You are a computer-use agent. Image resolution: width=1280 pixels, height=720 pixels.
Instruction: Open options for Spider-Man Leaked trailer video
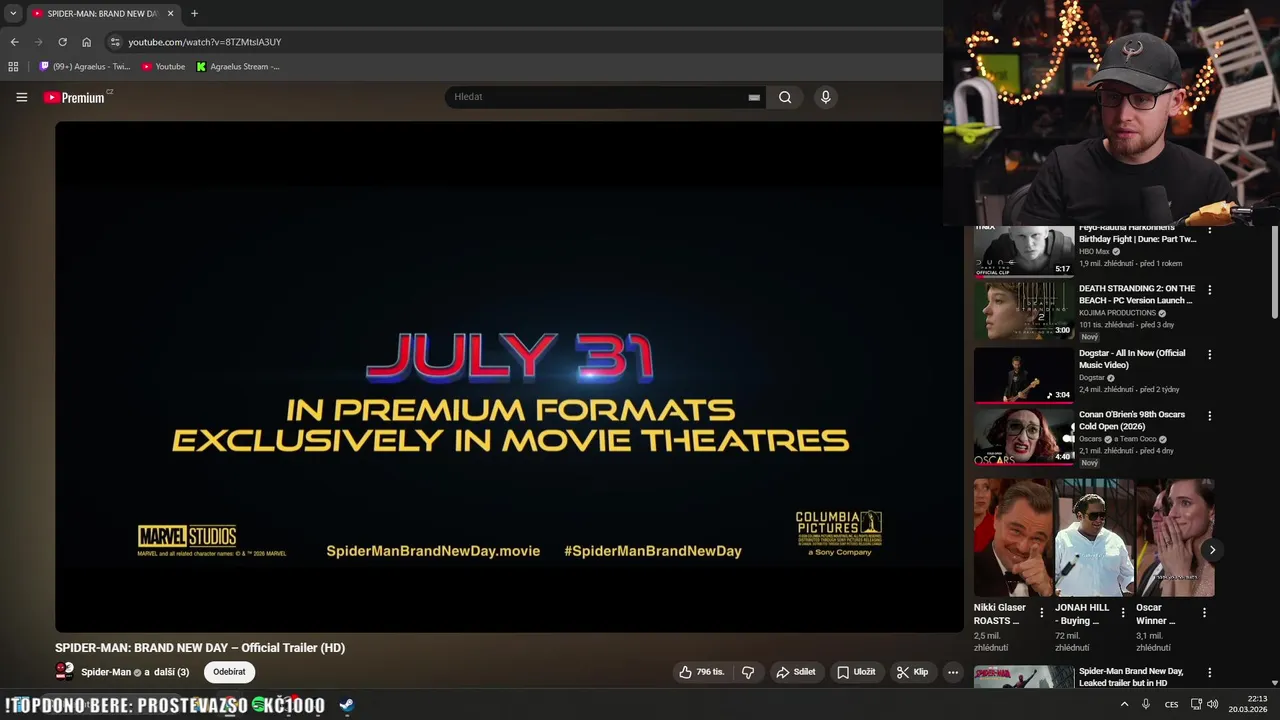pyautogui.click(x=1210, y=673)
